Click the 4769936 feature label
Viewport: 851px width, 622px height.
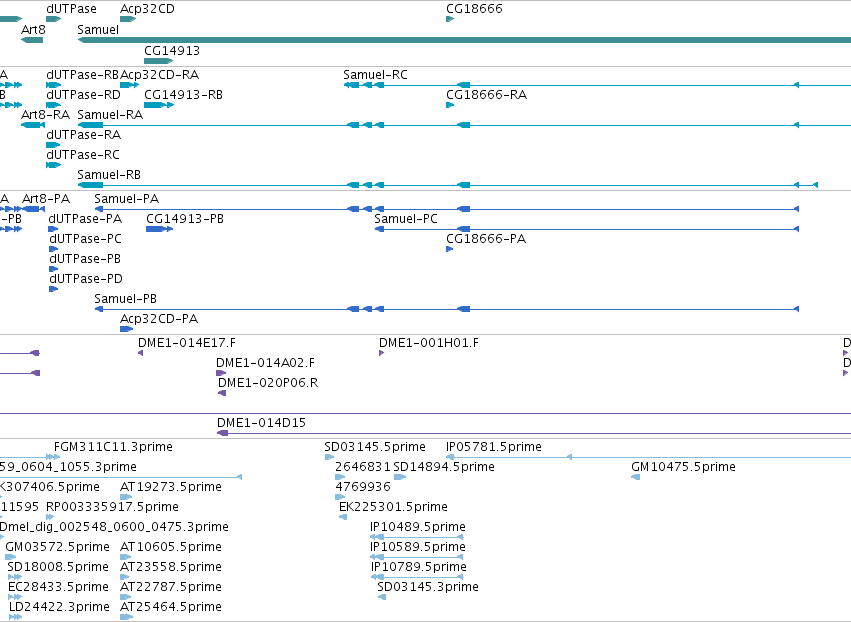click(x=363, y=487)
